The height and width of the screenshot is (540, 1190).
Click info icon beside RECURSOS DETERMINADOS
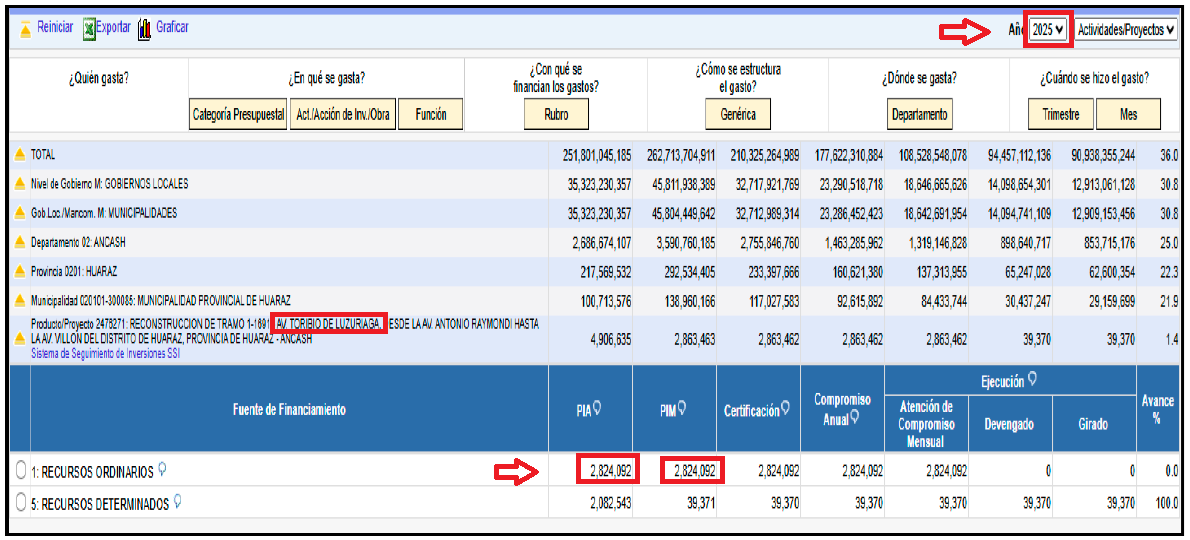point(178,501)
